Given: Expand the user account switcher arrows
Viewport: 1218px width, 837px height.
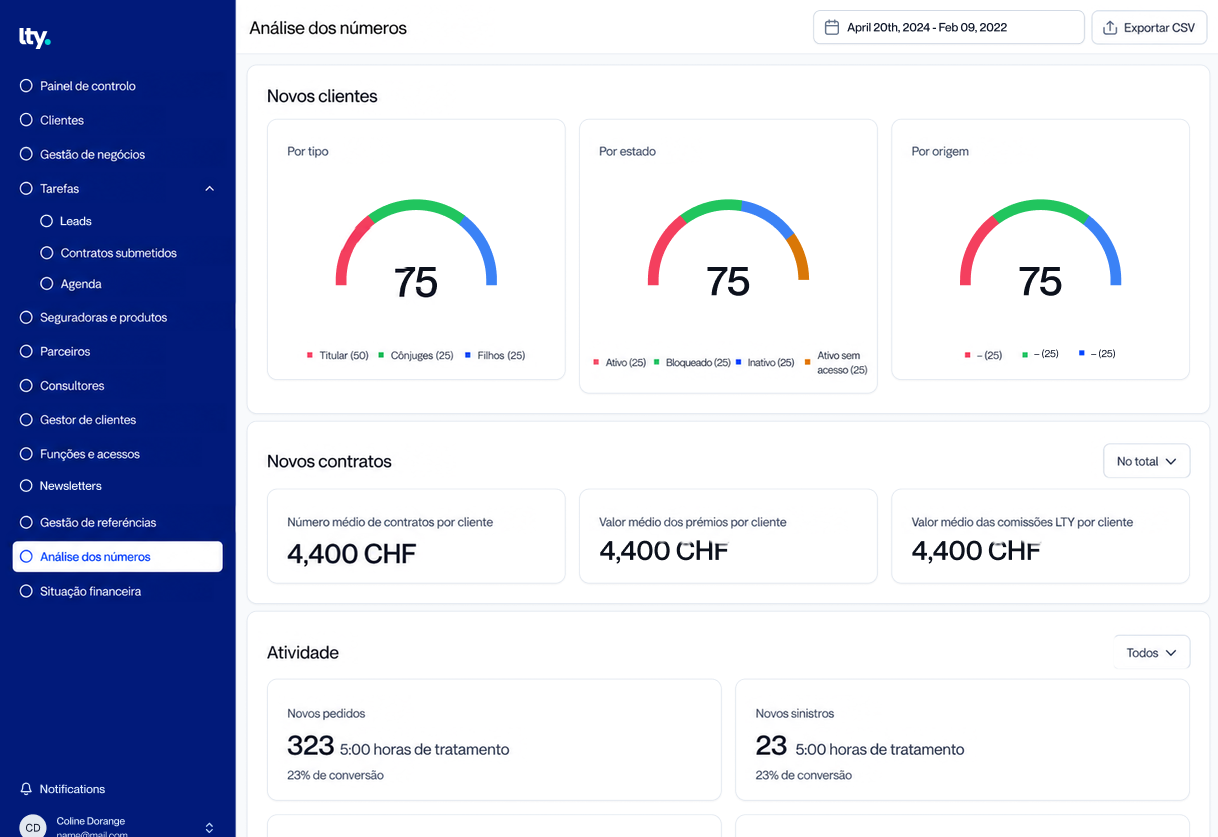Looking at the screenshot, I should pos(209,828).
